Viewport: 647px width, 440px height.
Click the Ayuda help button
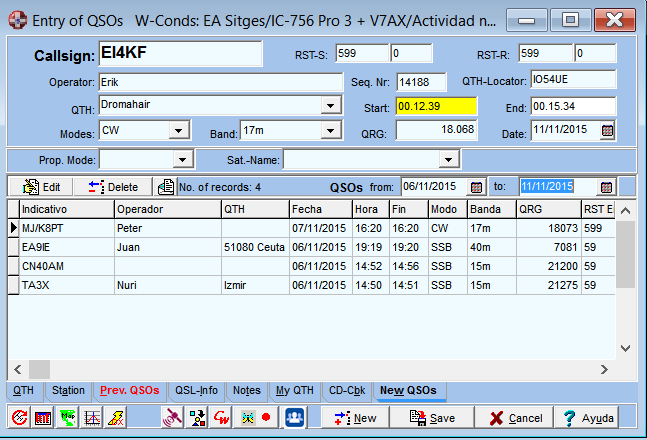click(588, 418)
